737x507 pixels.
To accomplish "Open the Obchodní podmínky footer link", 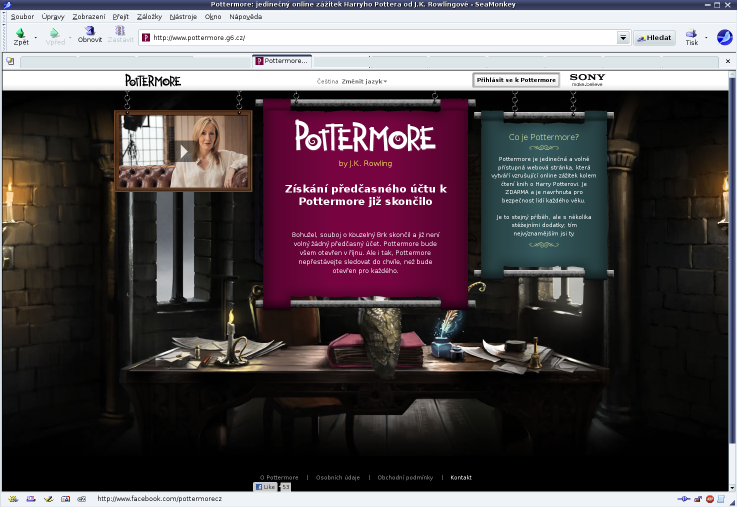I will tap(405, 477).
